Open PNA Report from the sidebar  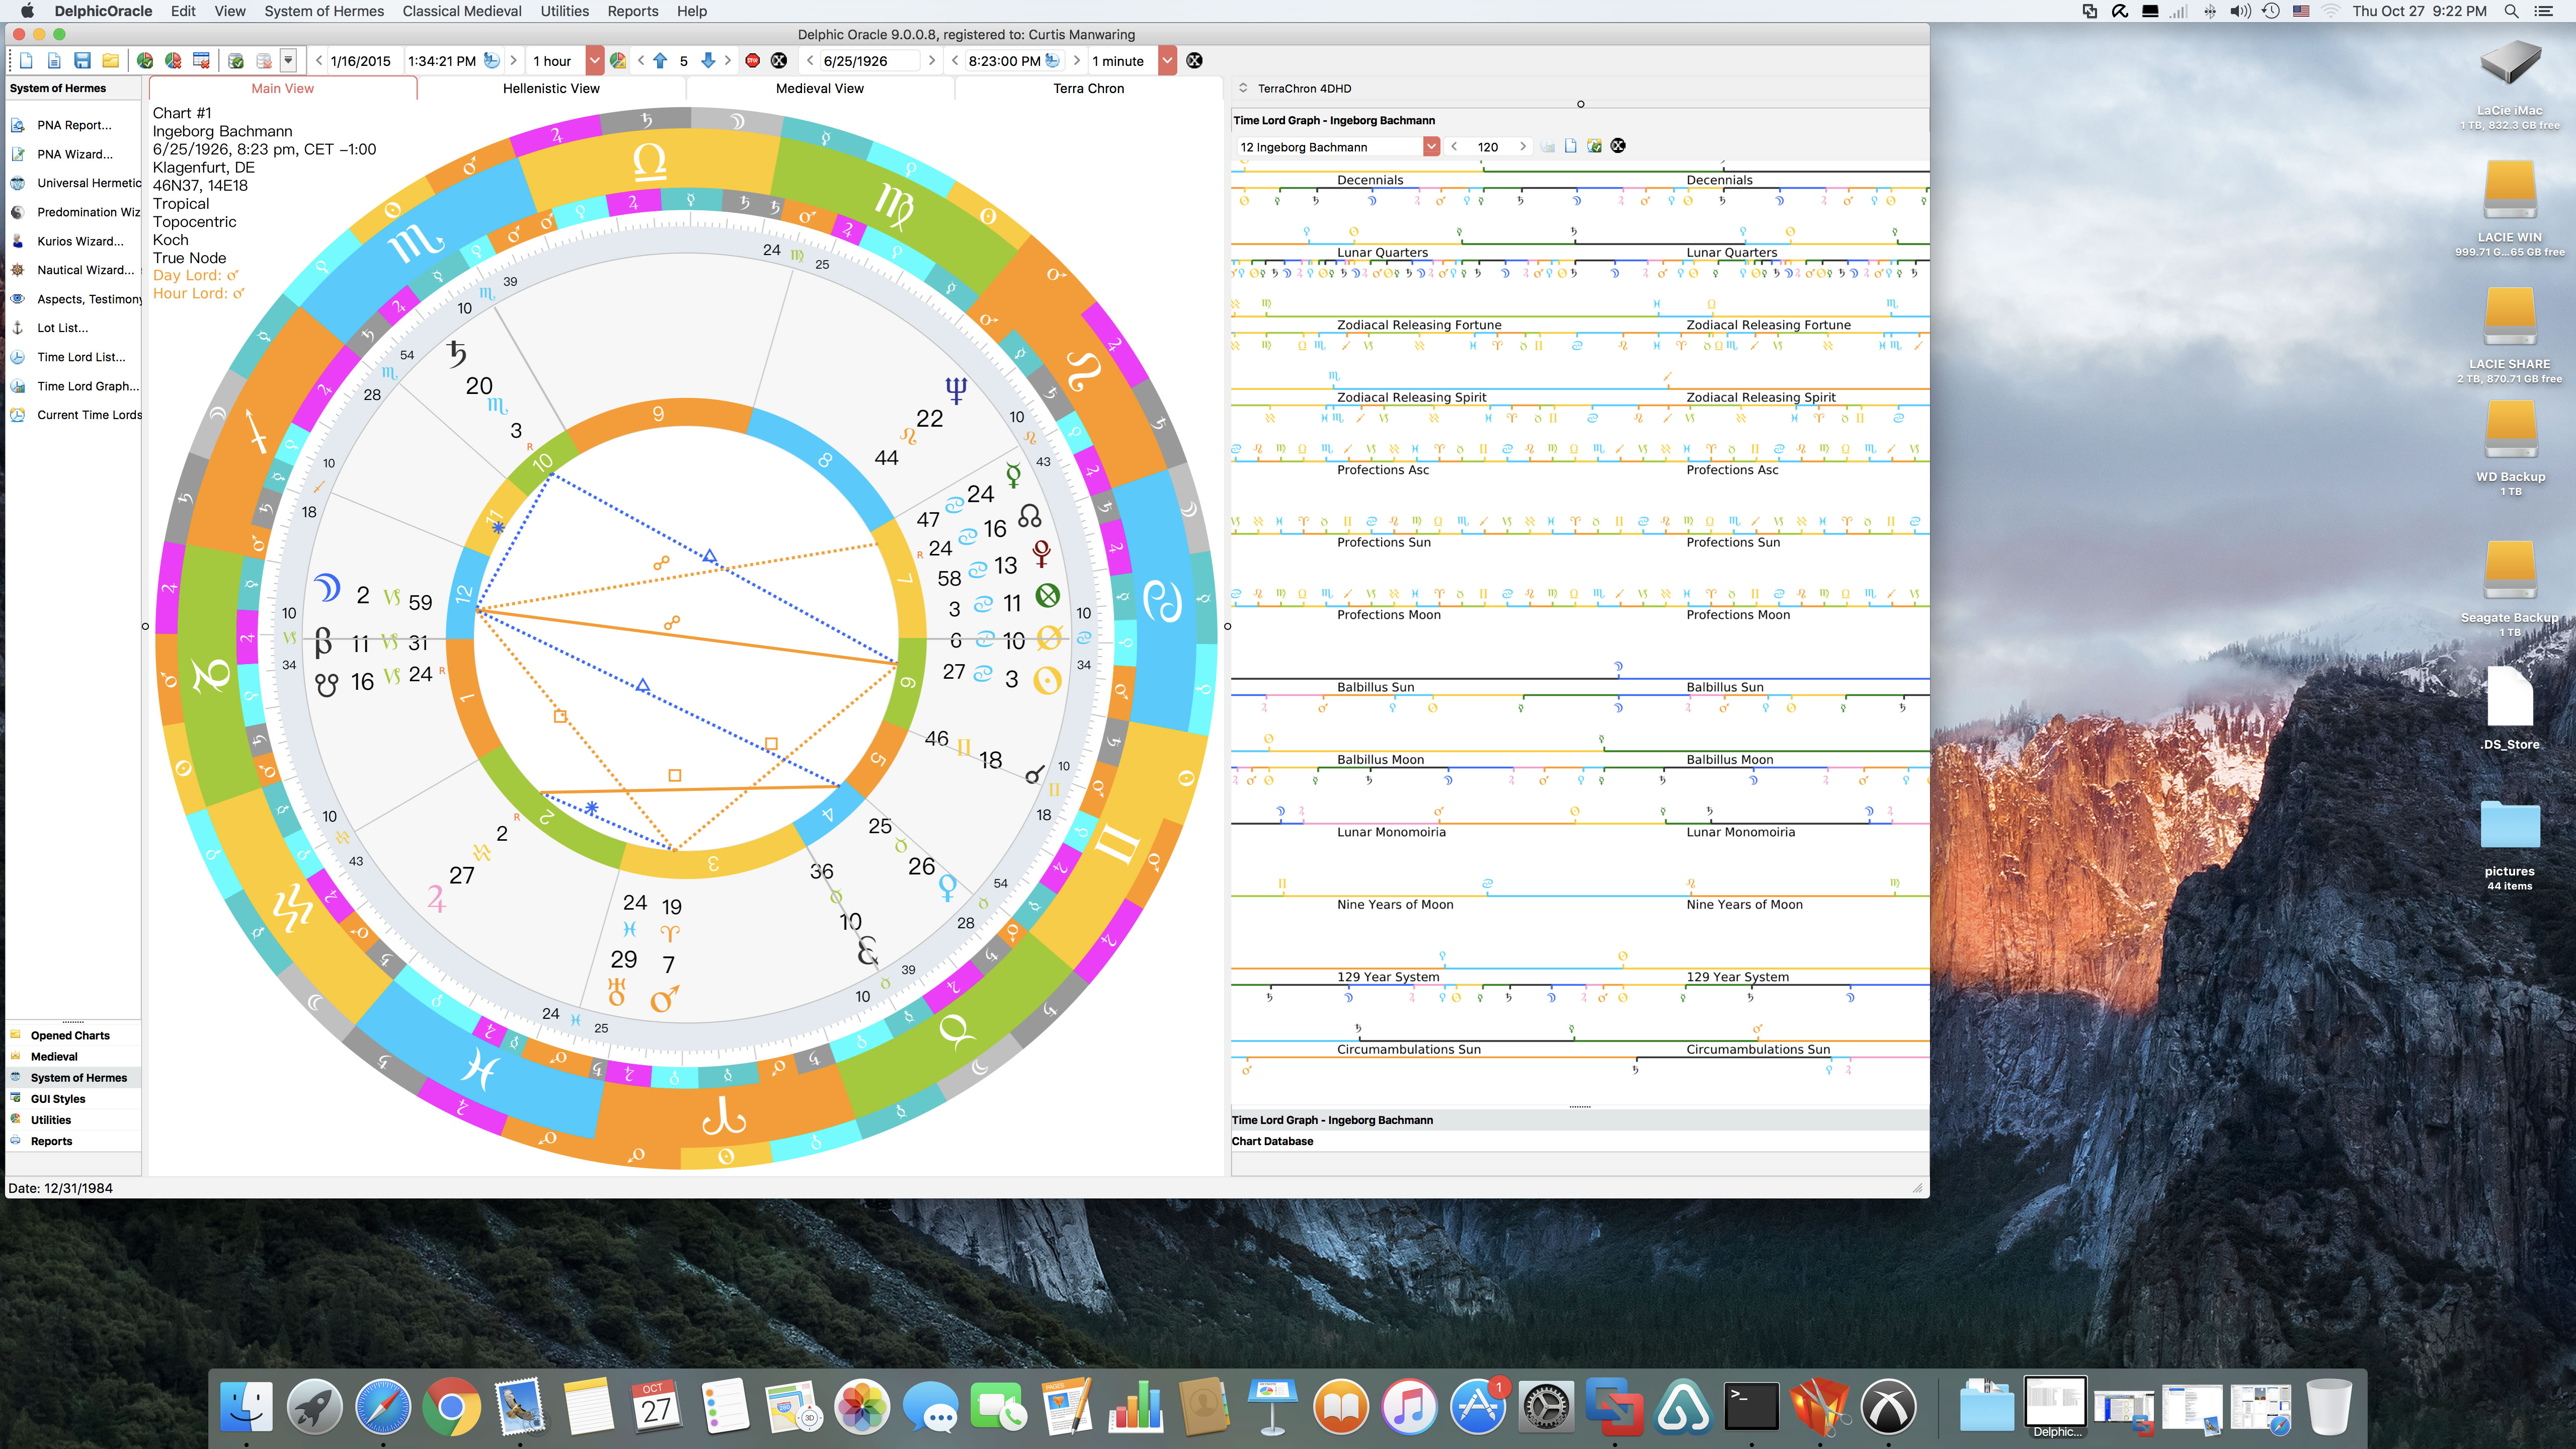74,125
